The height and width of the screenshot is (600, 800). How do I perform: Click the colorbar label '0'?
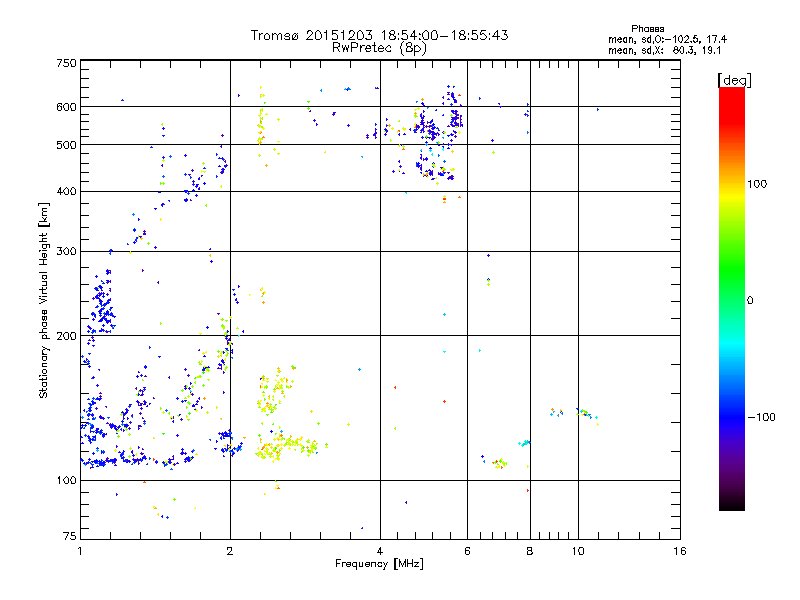(x=750, y=301)
